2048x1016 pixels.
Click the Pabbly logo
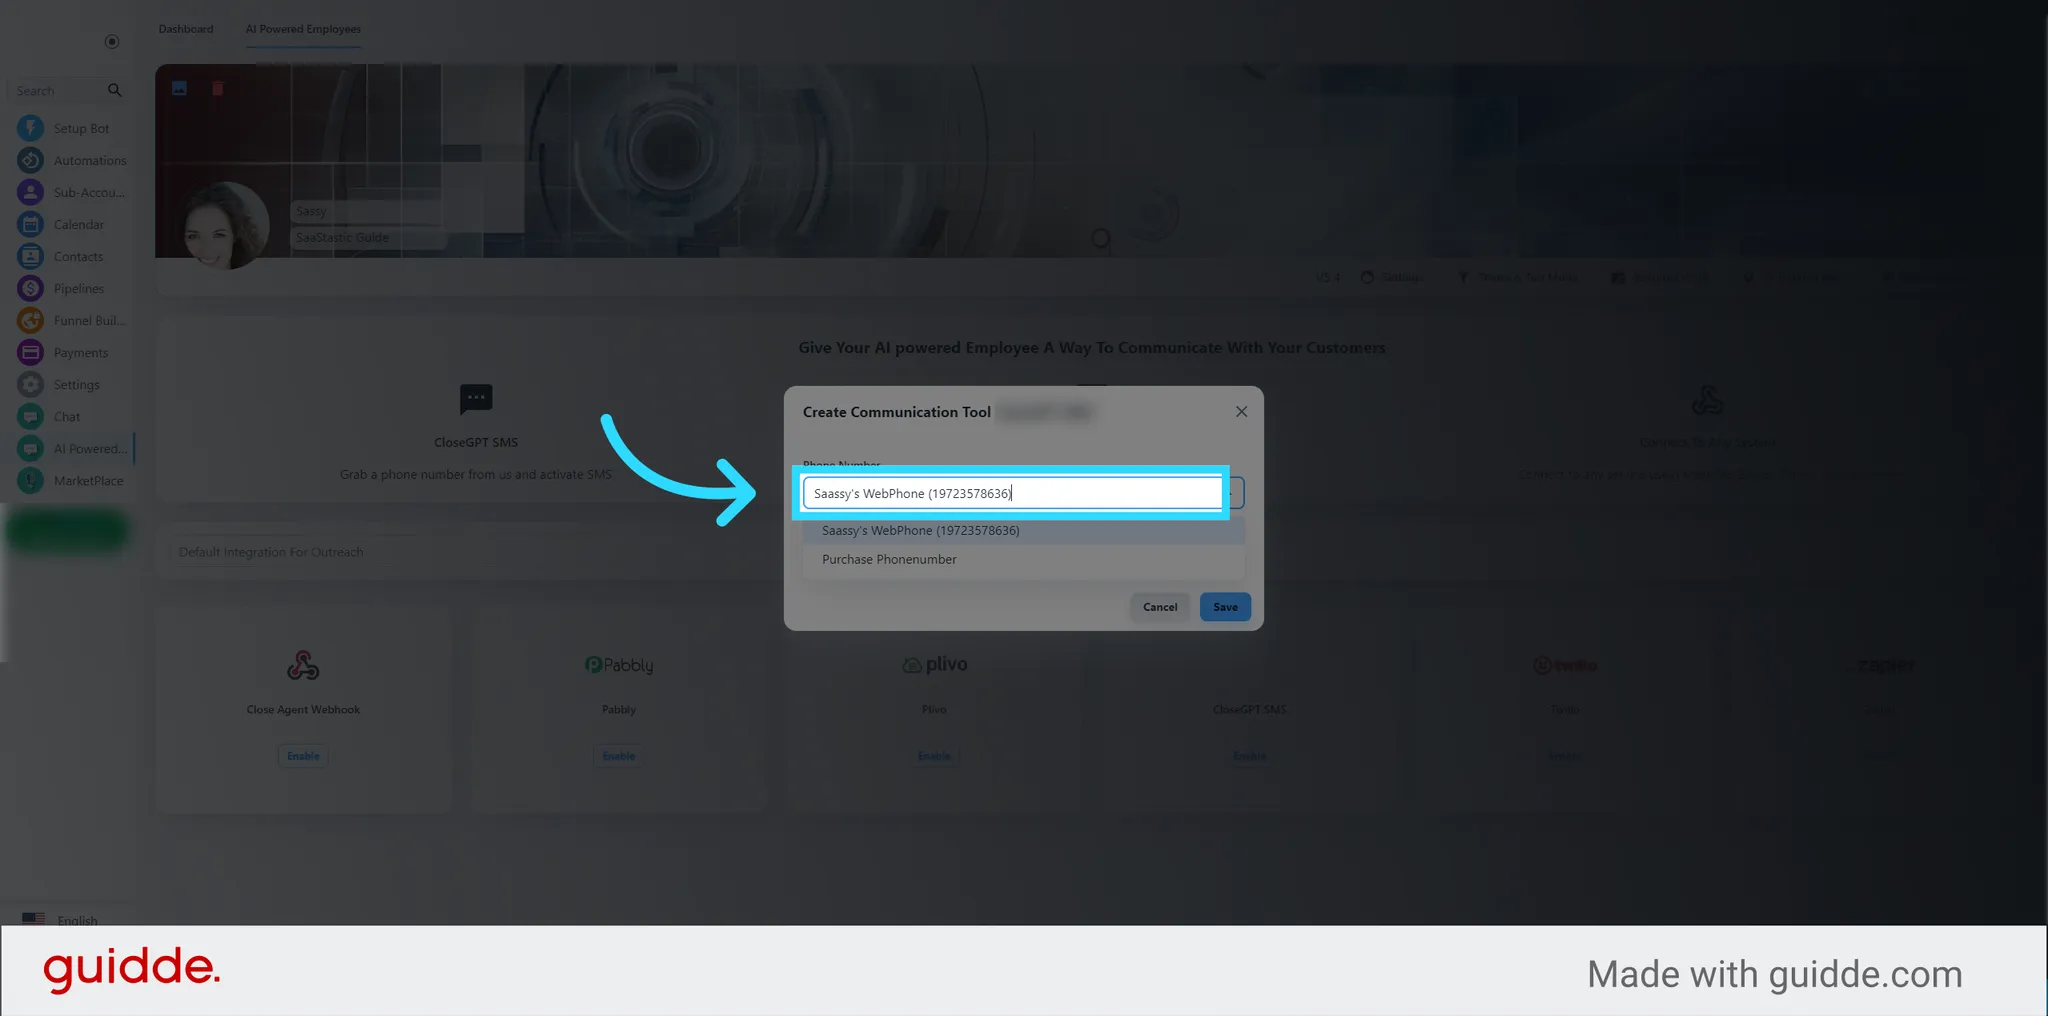[x=619, y=665]
